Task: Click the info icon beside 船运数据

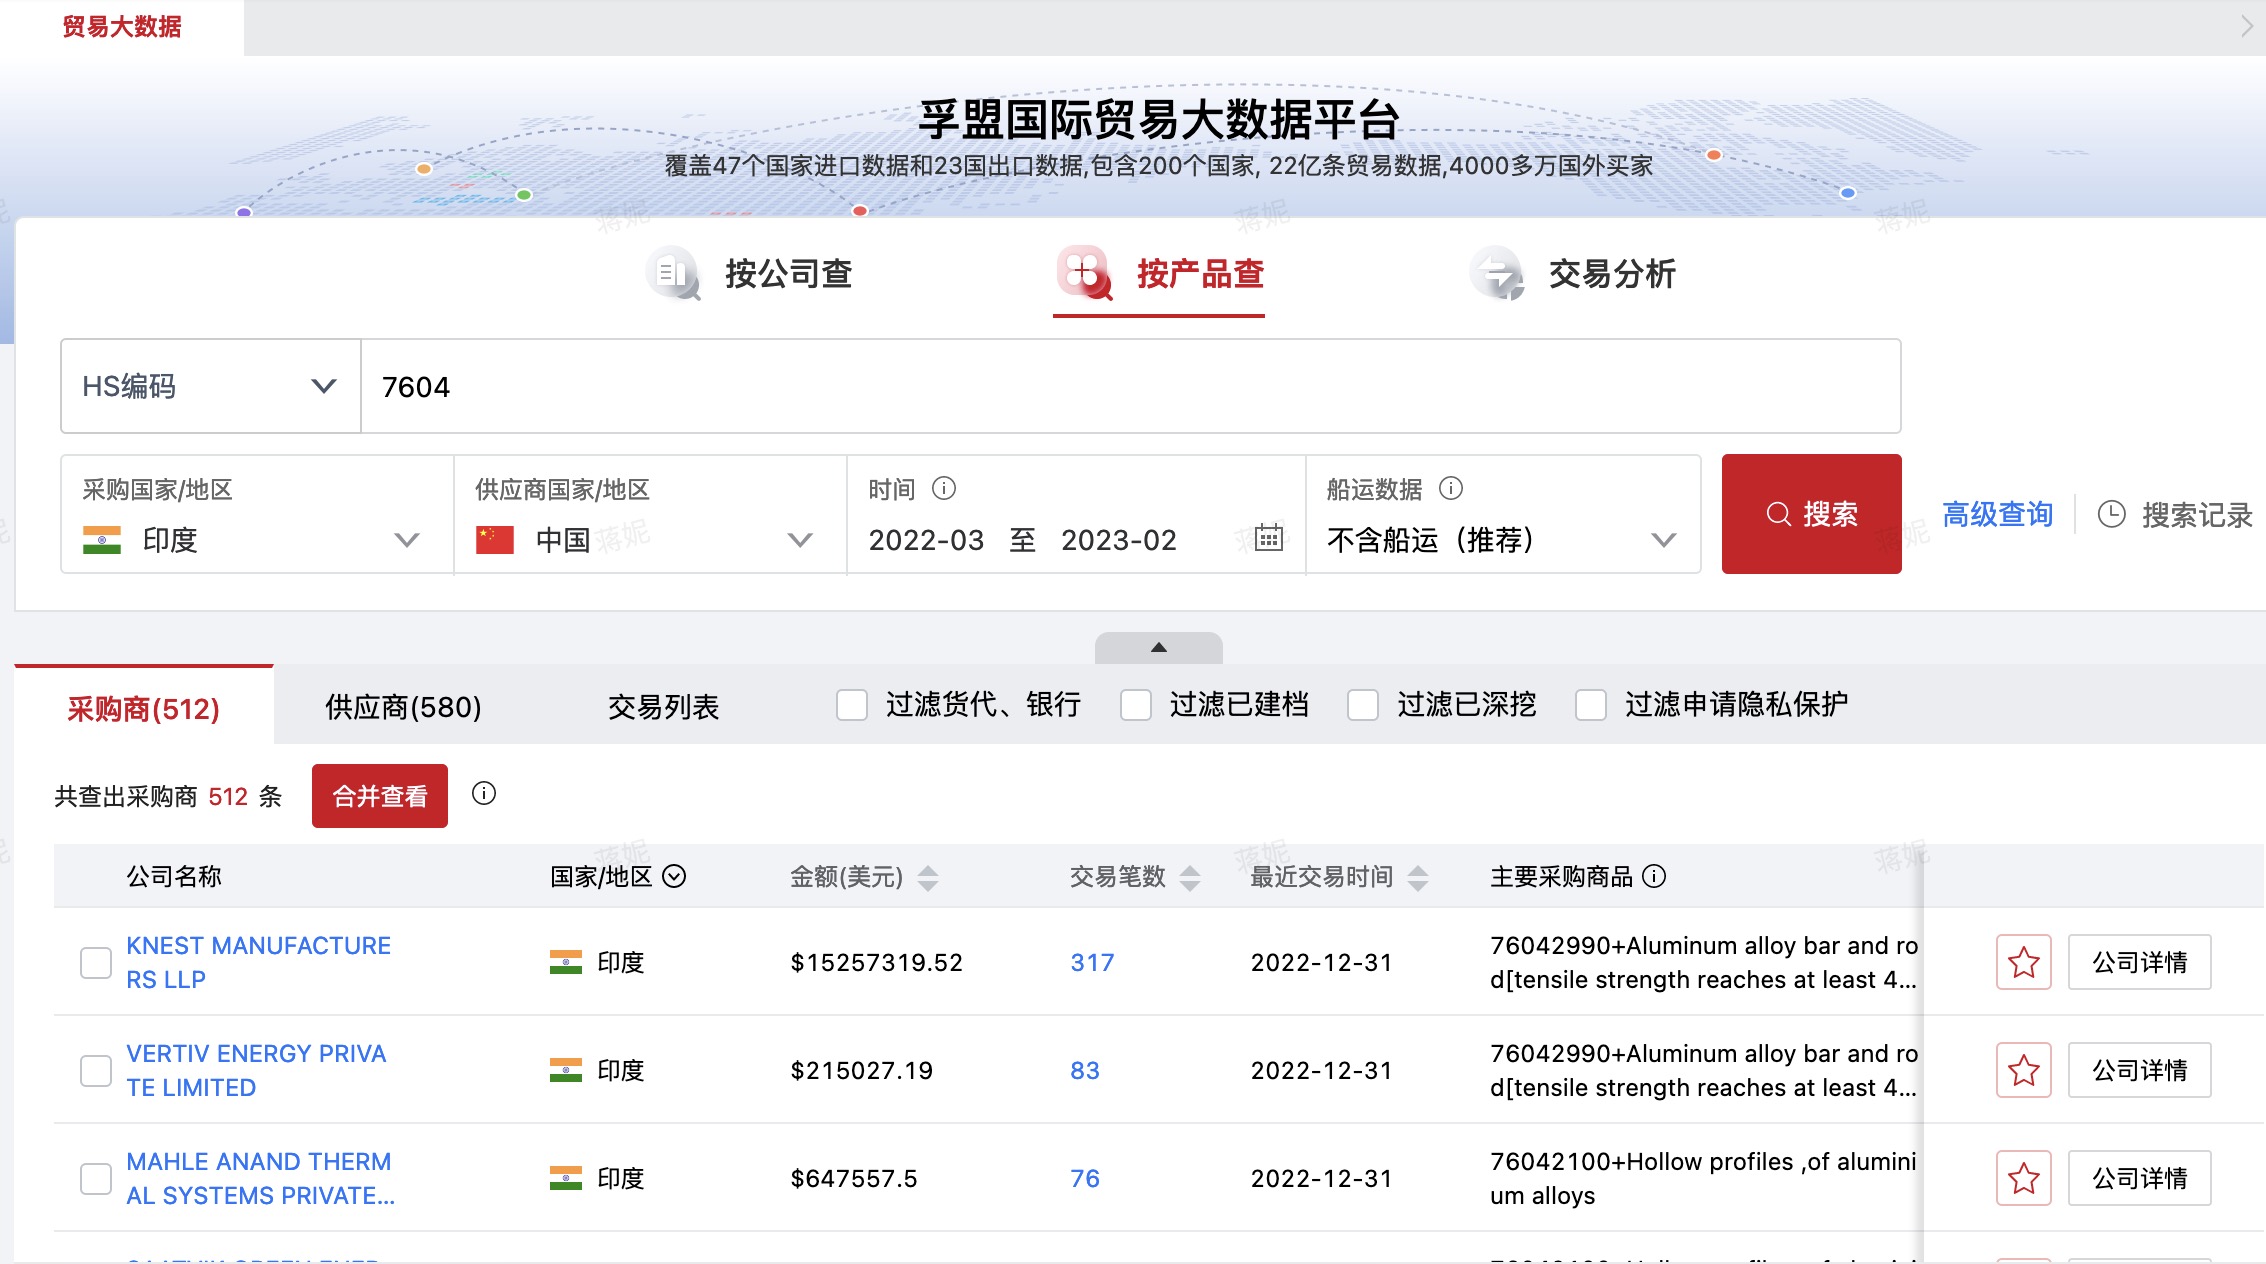Action: click(1449, 489)
